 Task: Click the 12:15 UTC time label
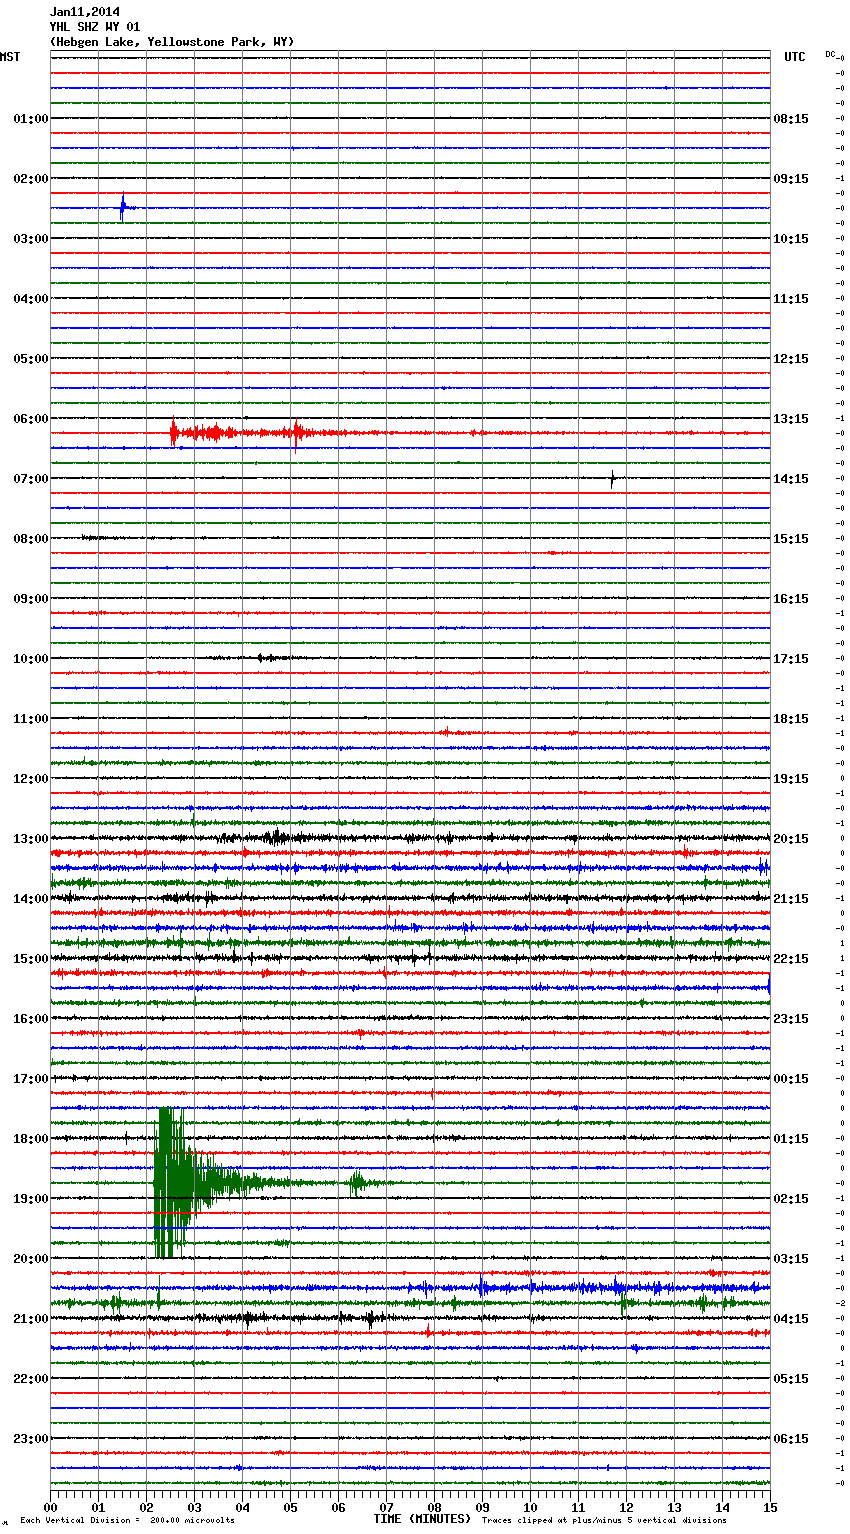coord(791,359)
